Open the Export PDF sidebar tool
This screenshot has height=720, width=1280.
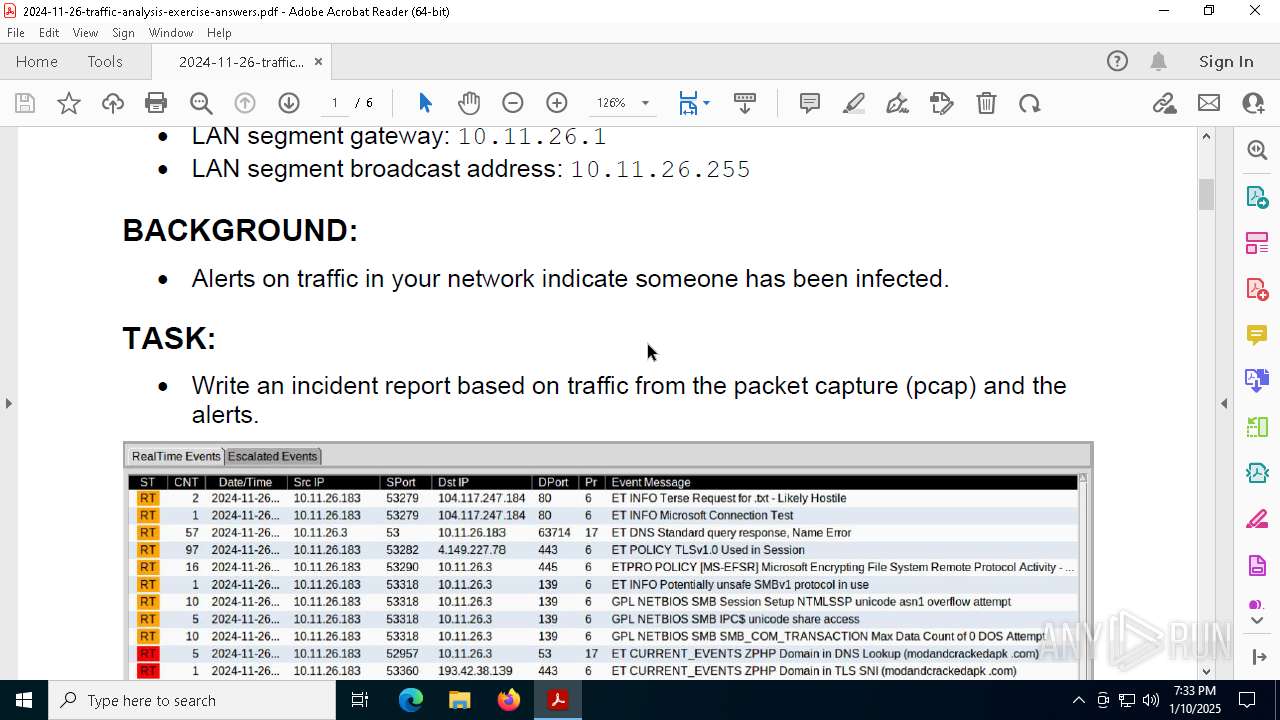pos(1257,196)
